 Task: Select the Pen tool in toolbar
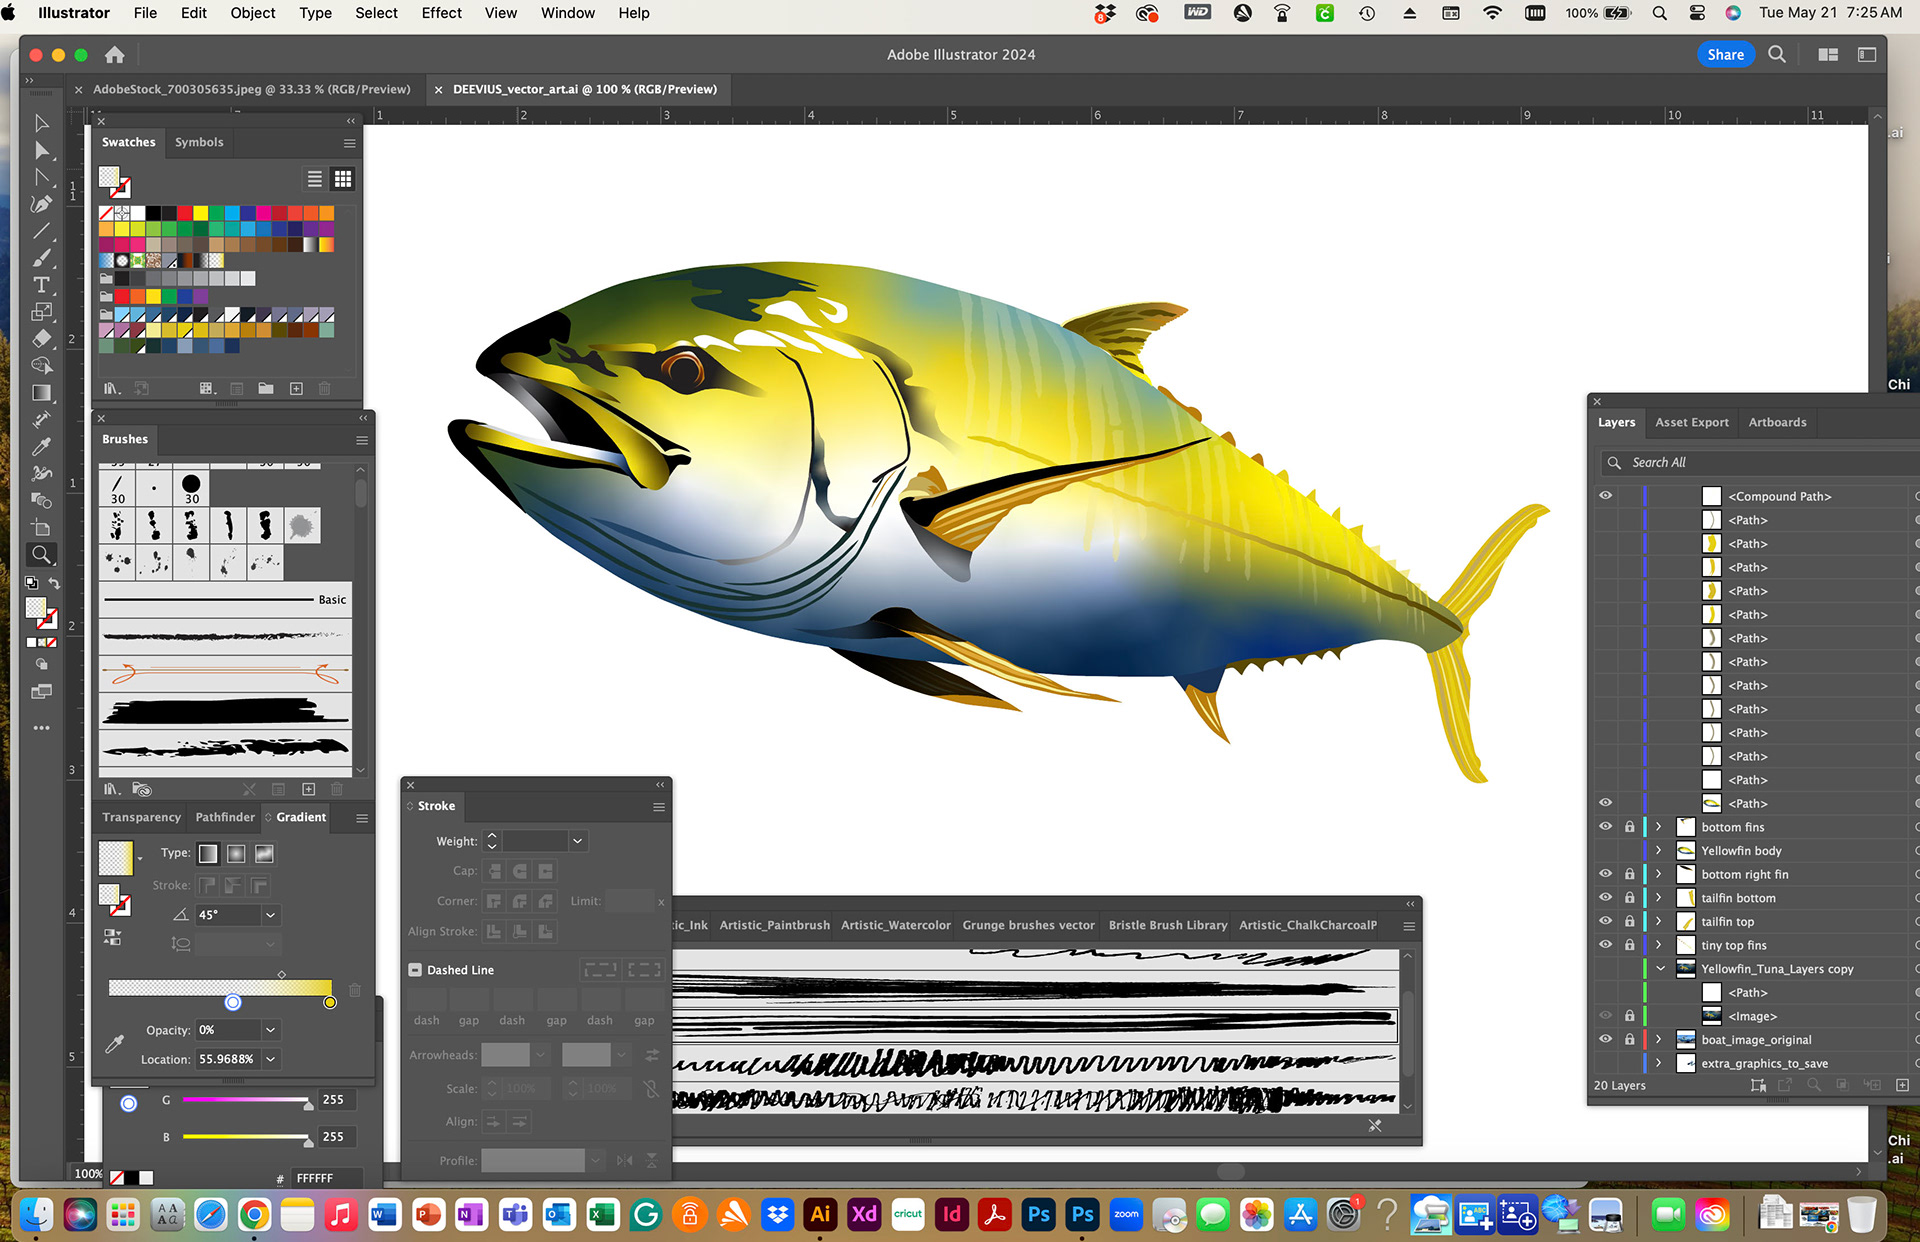point(41,204)
